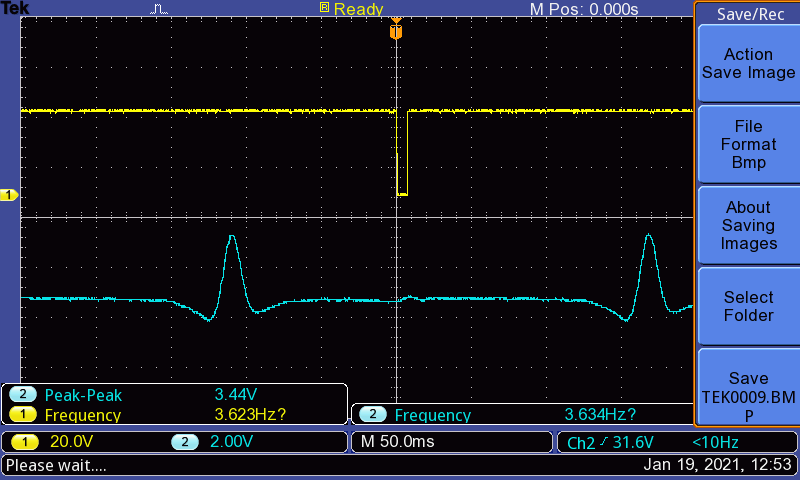Click the pulse trigger icon at top
Image resolution: width=800 pixels, height=480 pixels.
[161, 9]
